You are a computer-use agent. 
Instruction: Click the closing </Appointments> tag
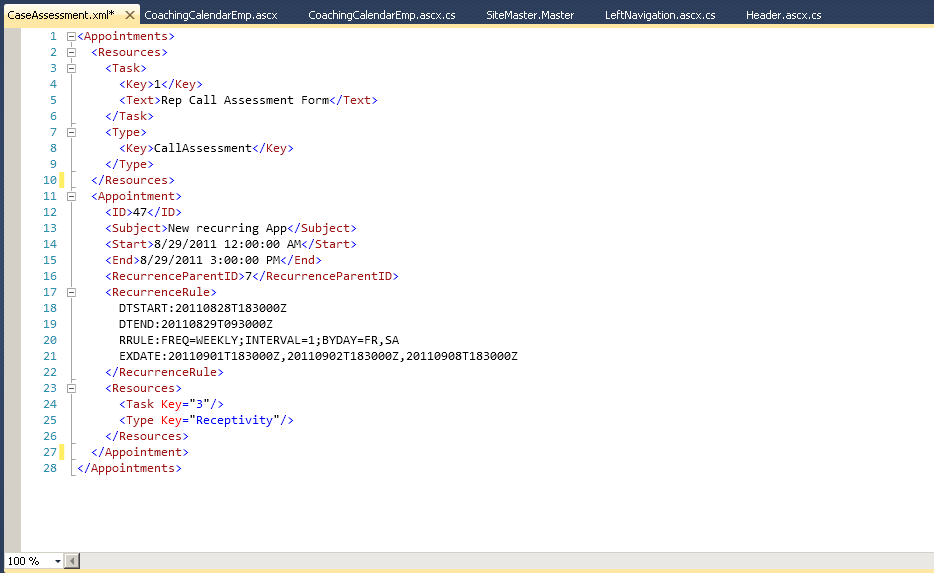pyautogui.click(x=129, y=468)
